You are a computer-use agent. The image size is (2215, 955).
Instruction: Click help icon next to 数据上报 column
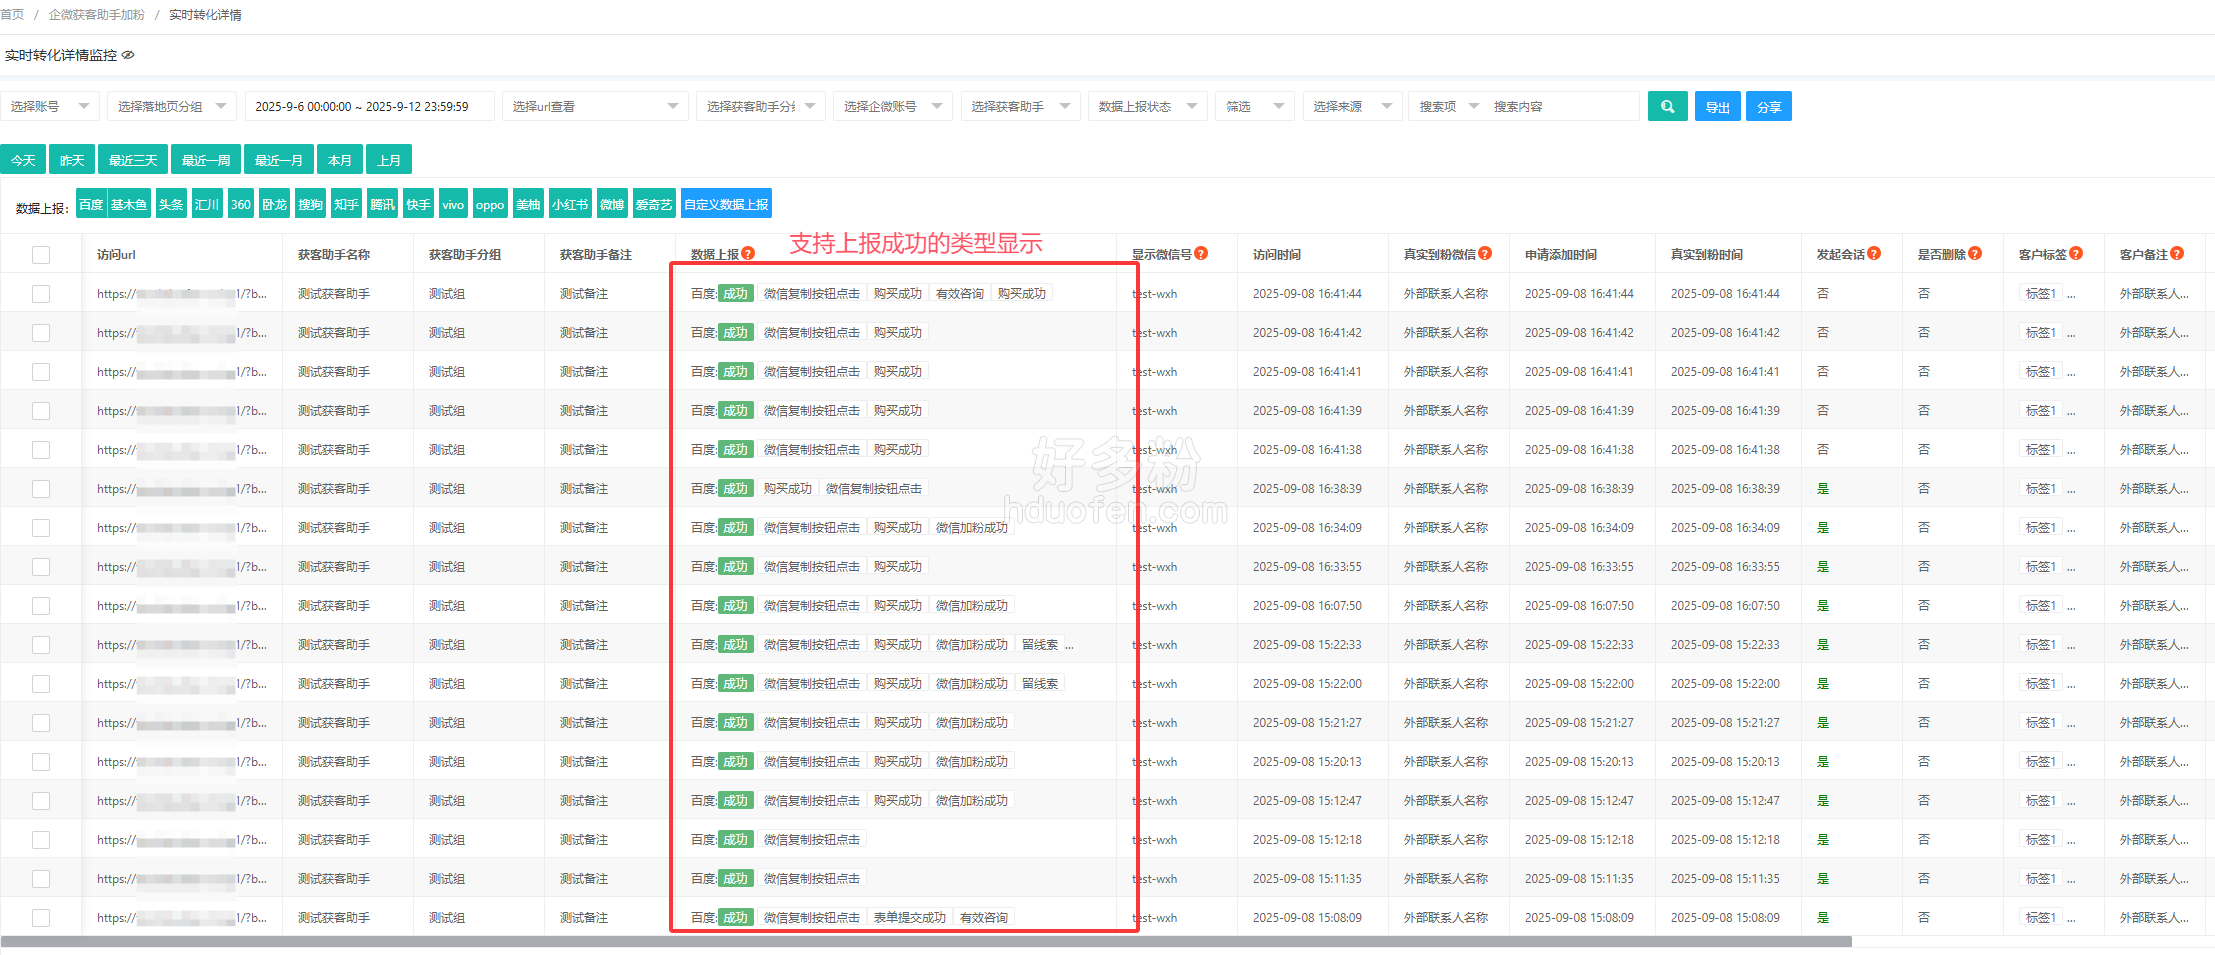click(x=748, y=254)
